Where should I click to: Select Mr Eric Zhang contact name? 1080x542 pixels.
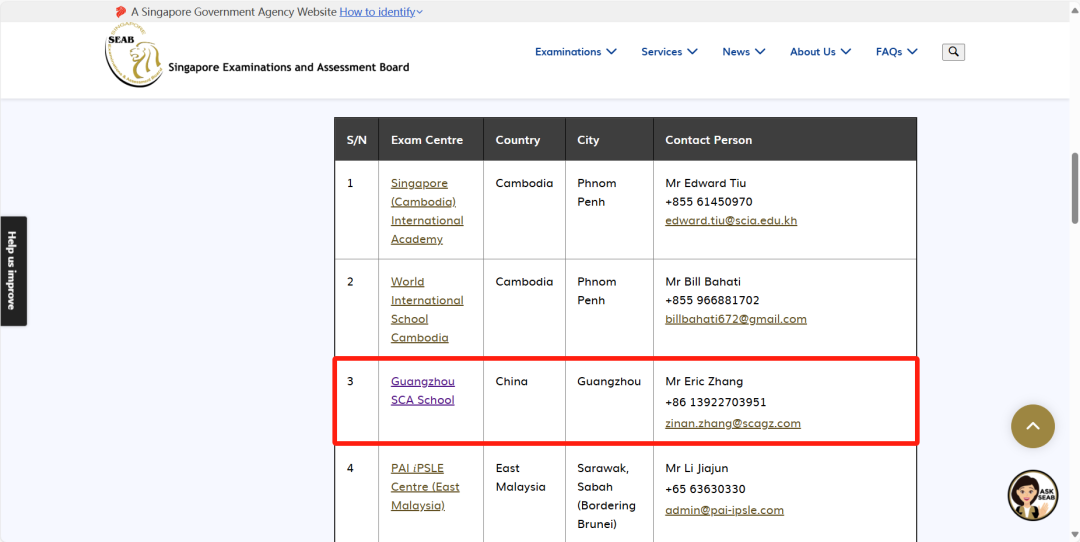click(705, 382)
